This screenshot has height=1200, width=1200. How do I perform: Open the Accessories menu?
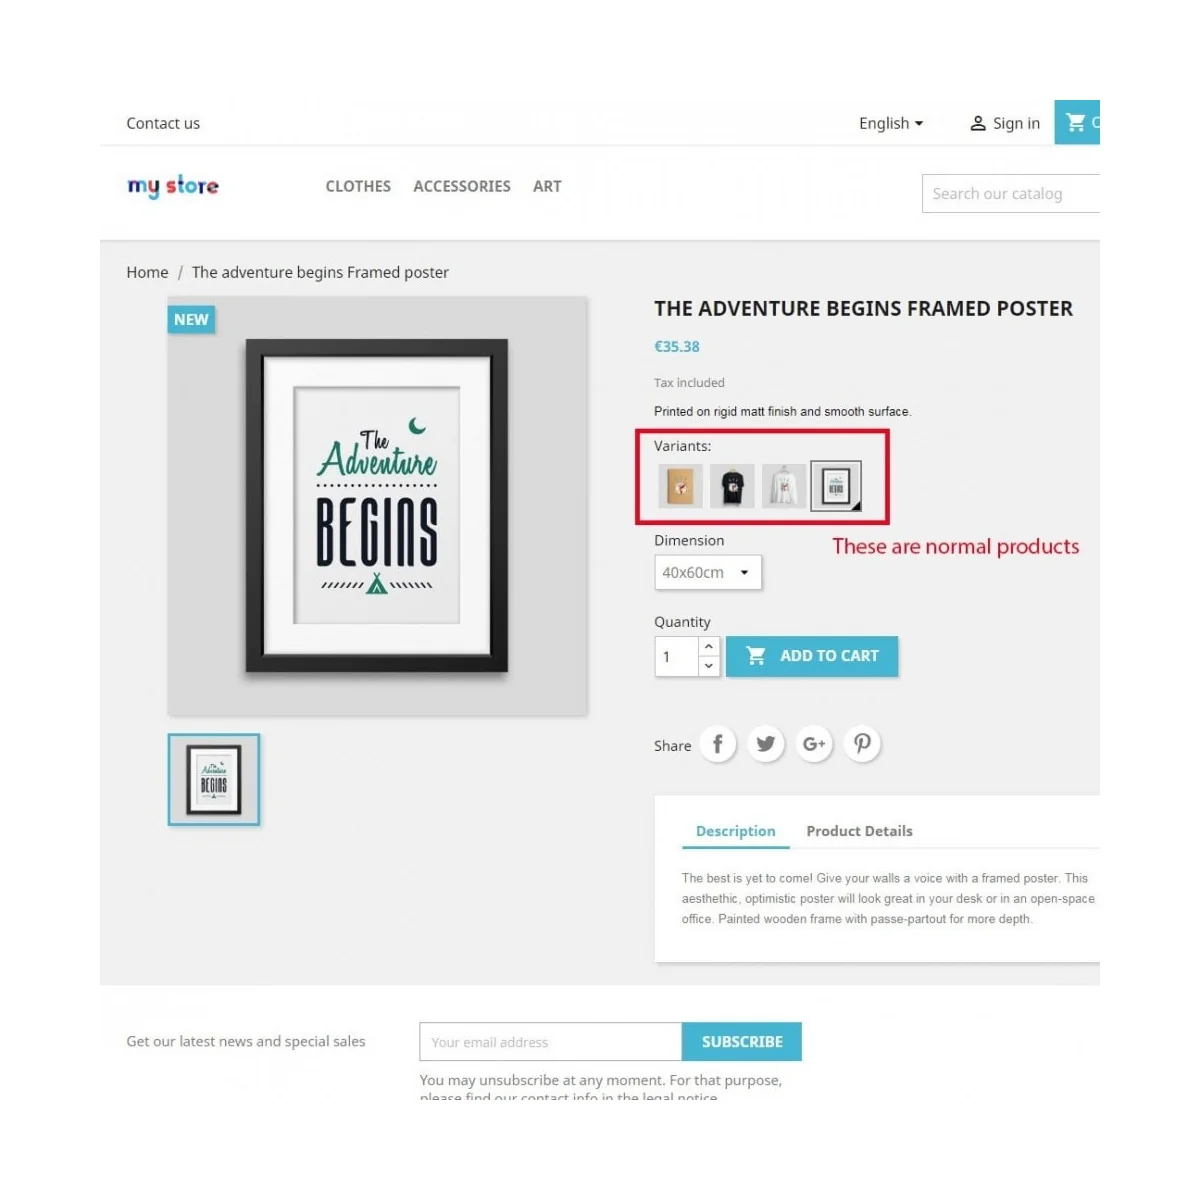click(462, 186)
